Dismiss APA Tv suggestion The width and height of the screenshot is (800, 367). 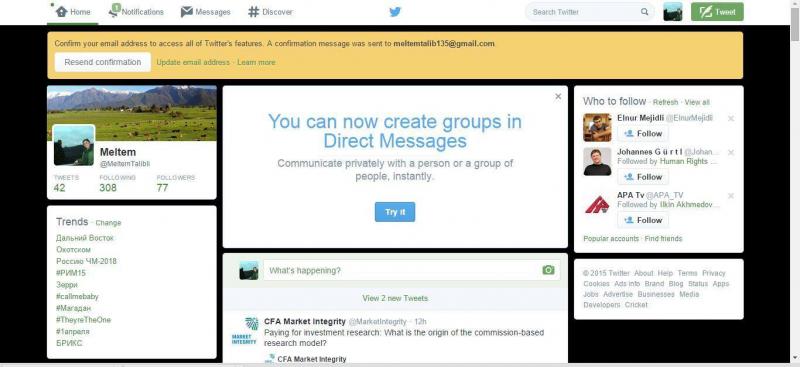coord(731,195)
